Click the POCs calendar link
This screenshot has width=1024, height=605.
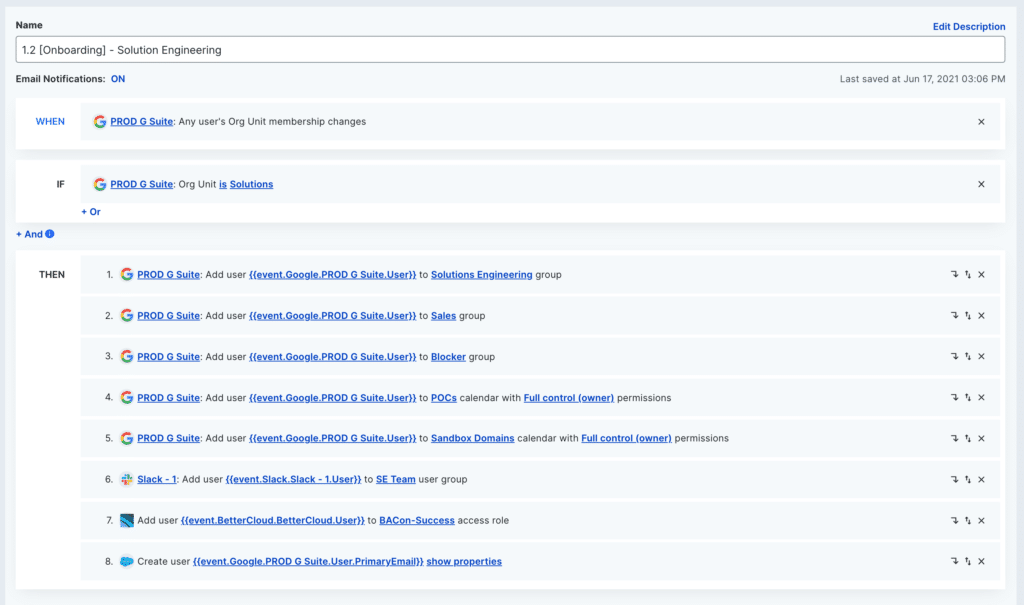[x=443, y=398]
